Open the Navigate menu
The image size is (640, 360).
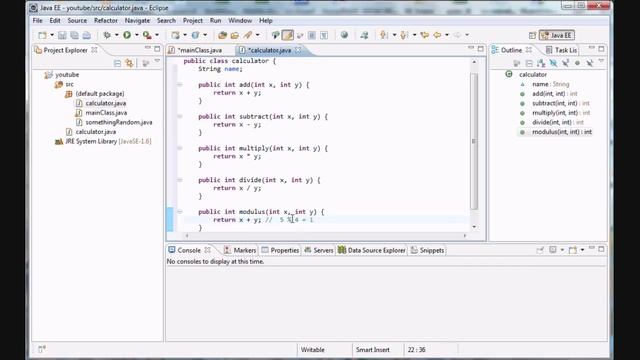[137, 20]
